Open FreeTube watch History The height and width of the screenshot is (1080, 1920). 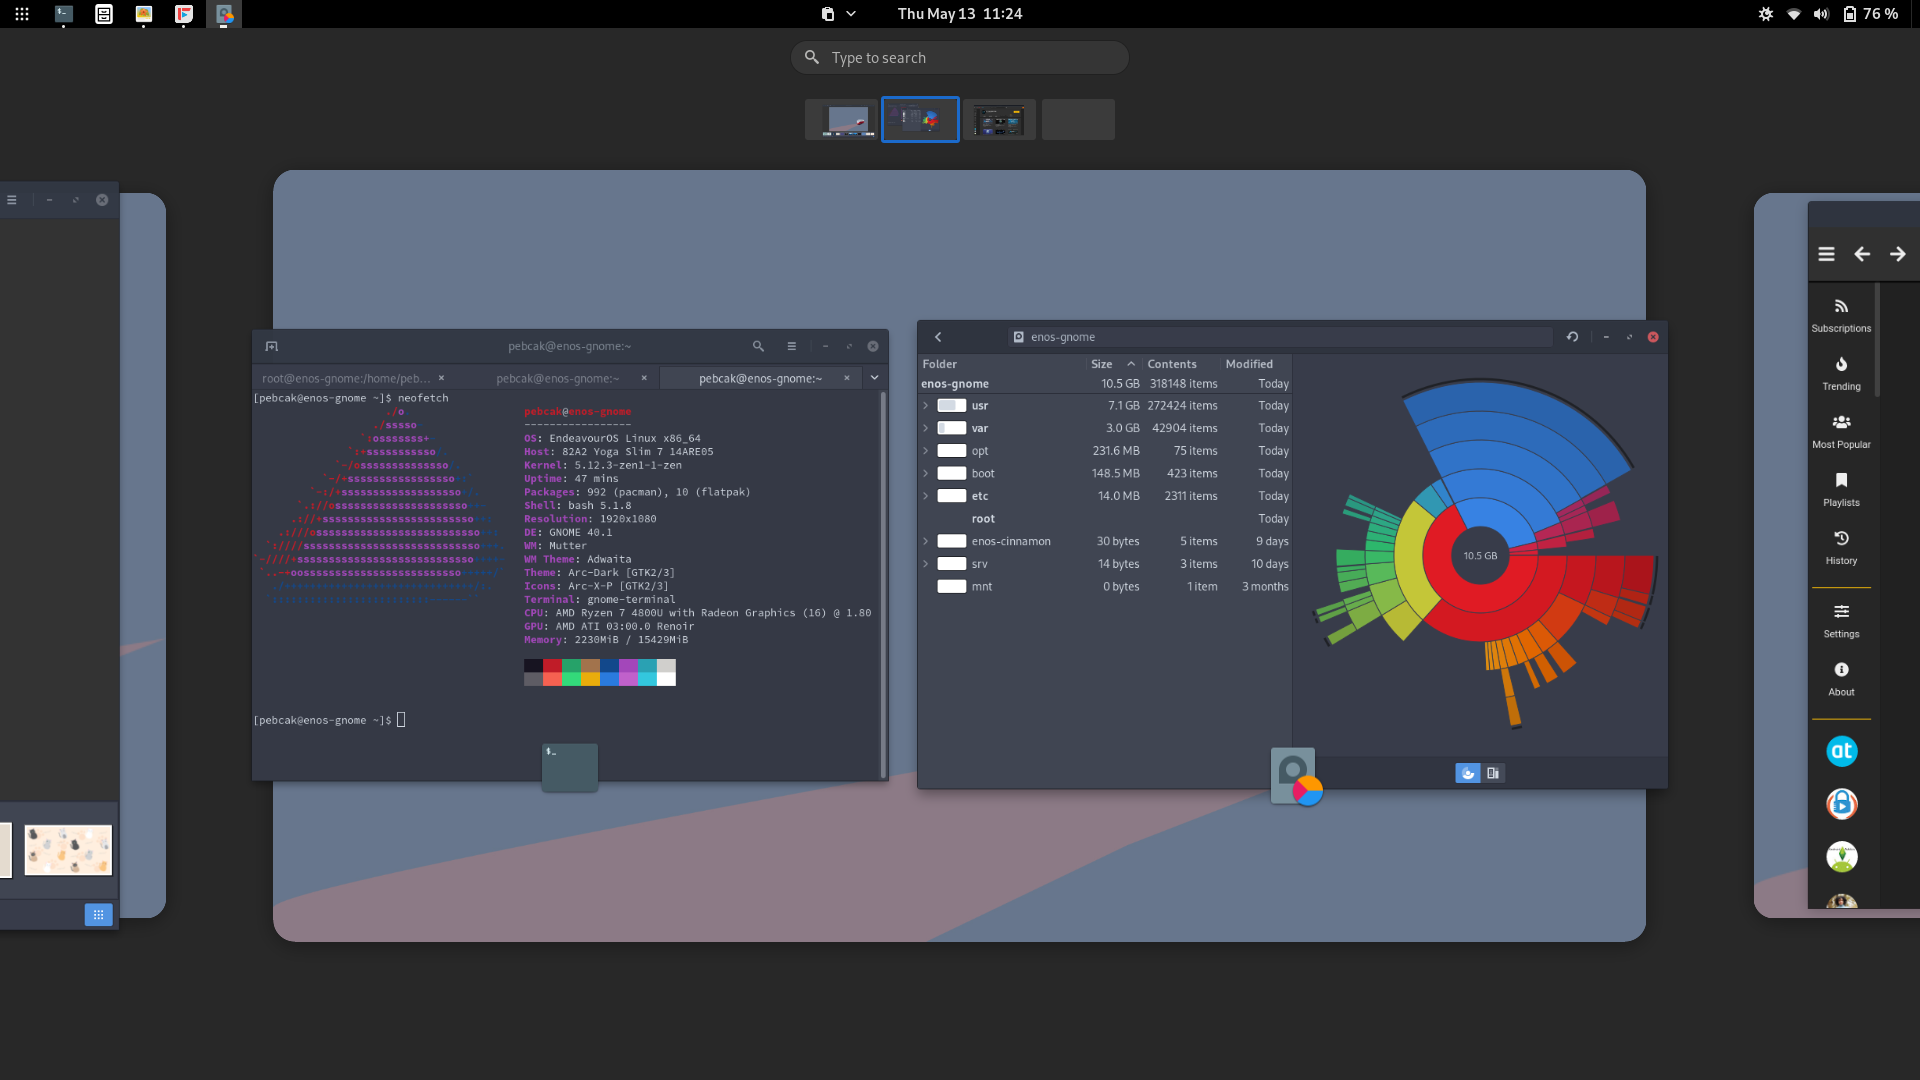click(1841, 546)
